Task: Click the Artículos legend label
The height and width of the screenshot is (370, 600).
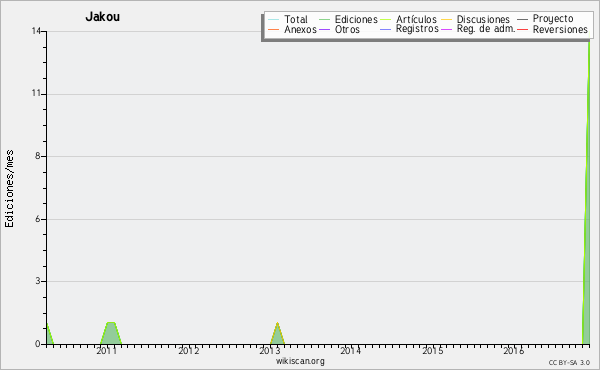Action: point(416,19)
